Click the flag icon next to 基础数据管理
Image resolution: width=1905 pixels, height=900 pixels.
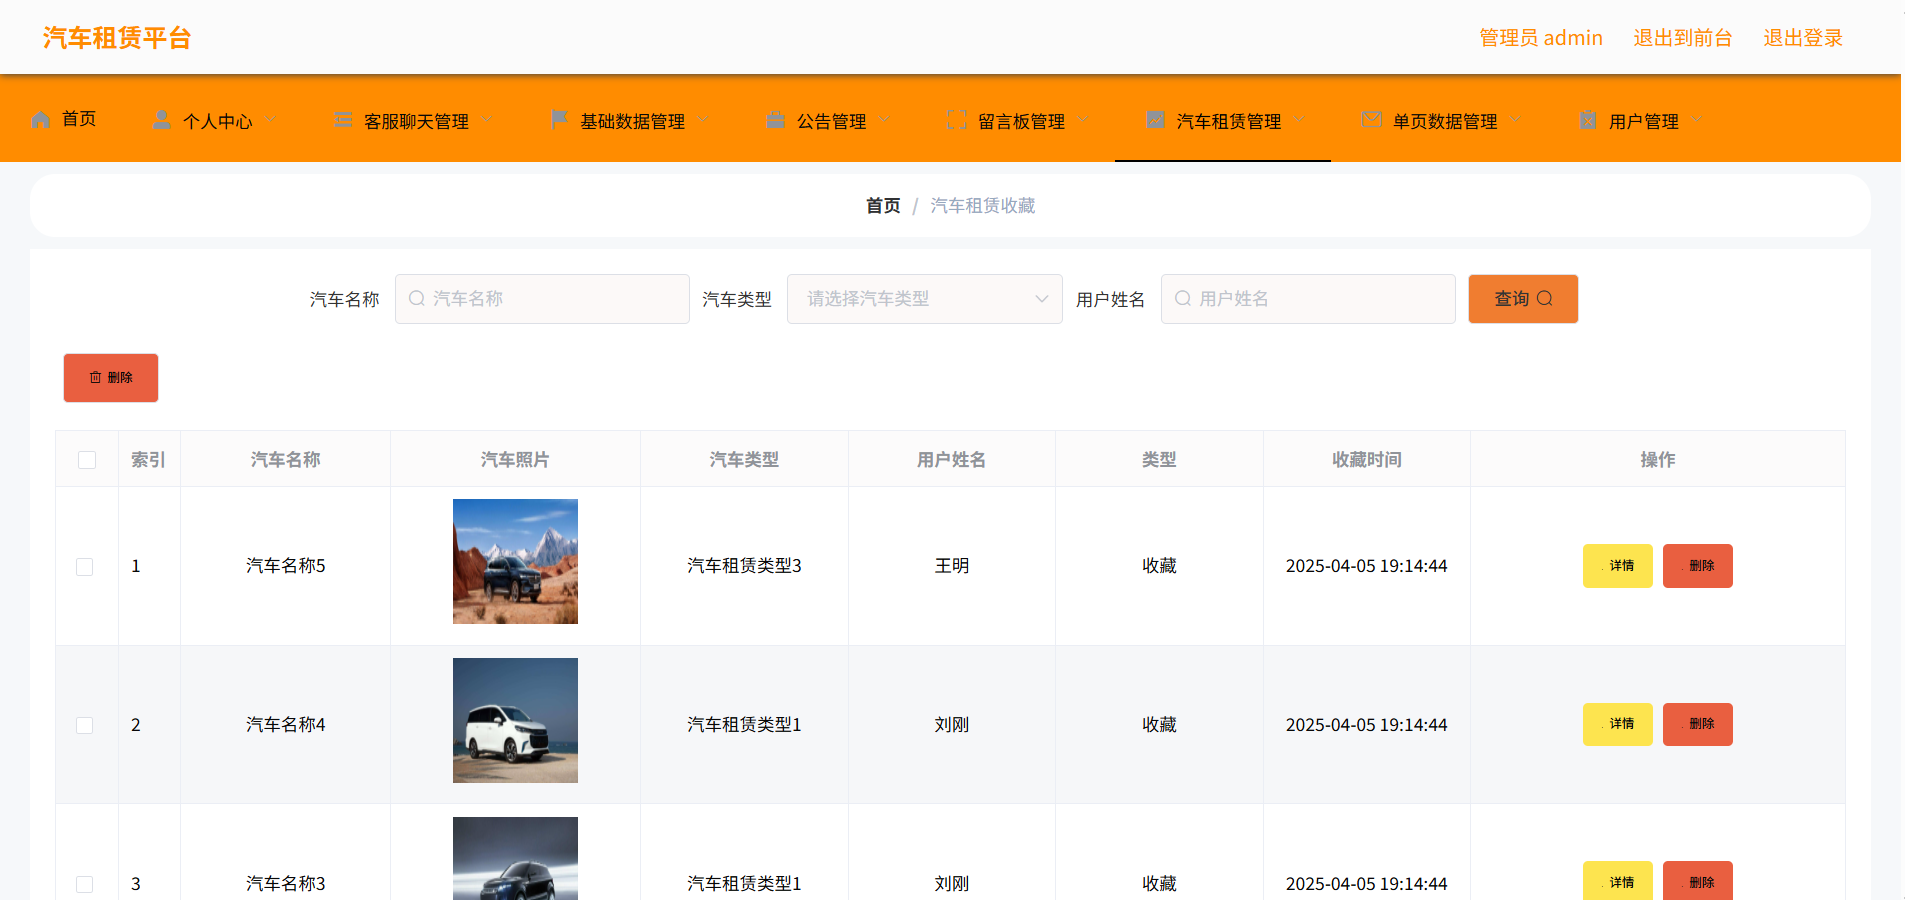pos(559,119)
